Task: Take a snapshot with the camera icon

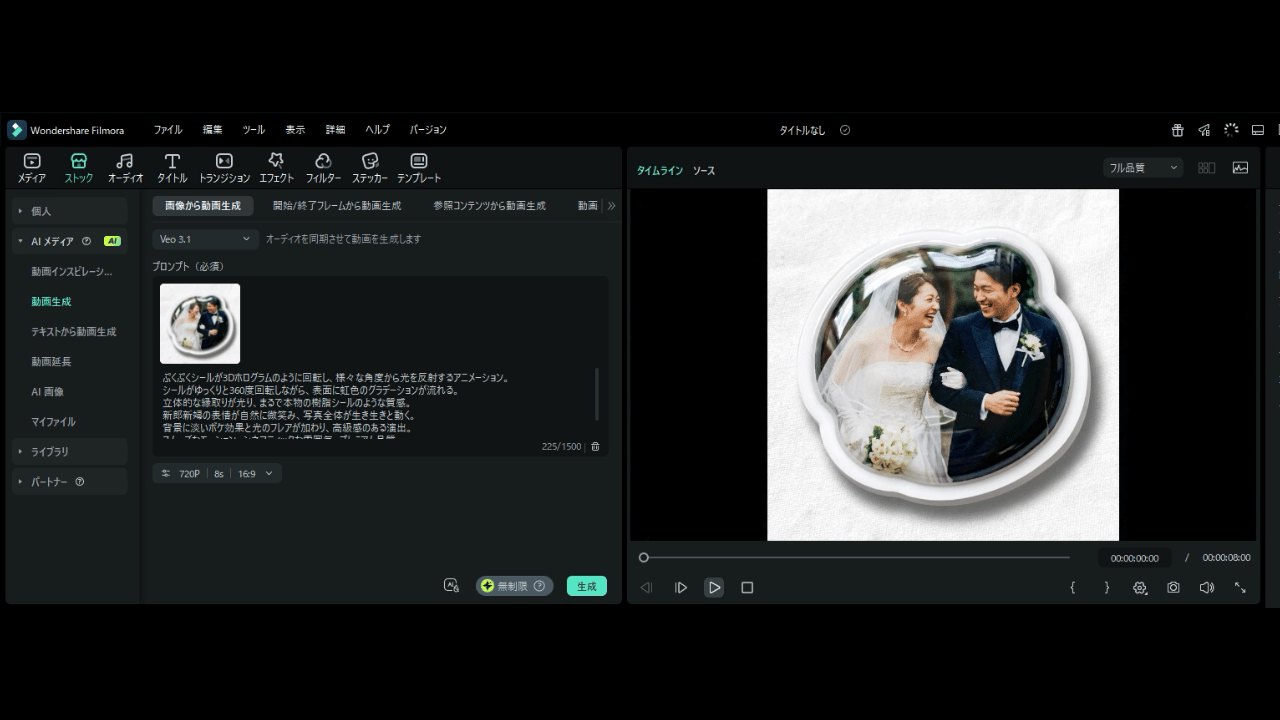Action: click(x=1173, y=588)
